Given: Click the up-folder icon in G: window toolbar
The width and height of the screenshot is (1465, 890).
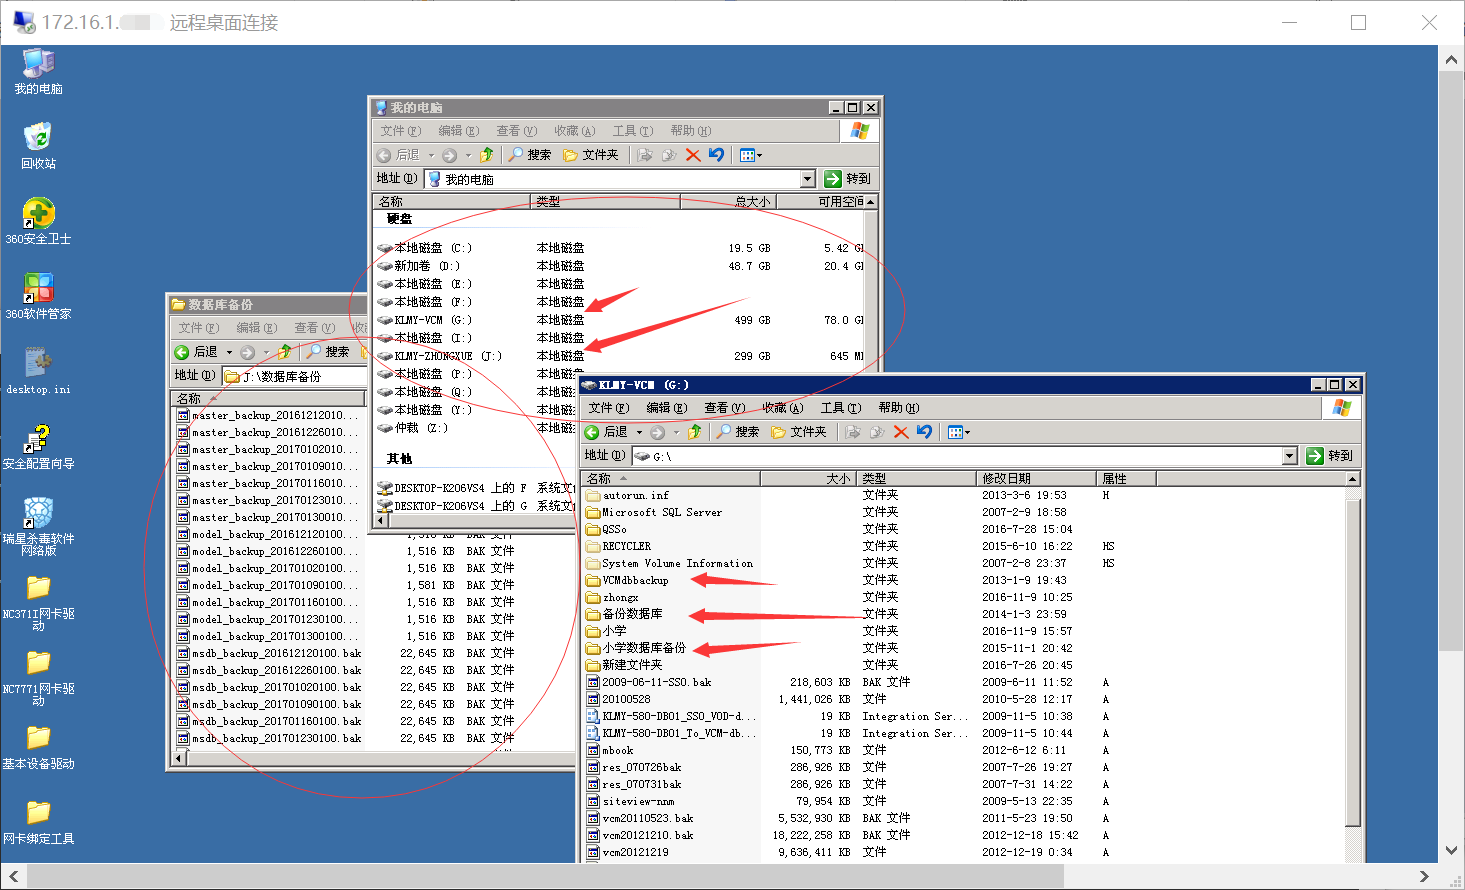Looking at the screenshot, I should click(x=694, y=432).
